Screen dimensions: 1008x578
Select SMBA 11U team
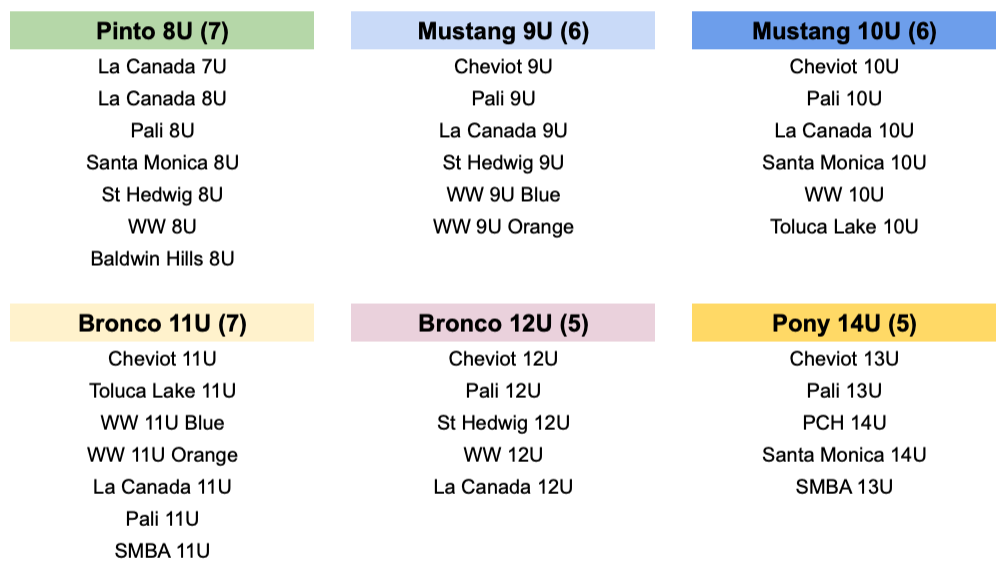point(162,551)
